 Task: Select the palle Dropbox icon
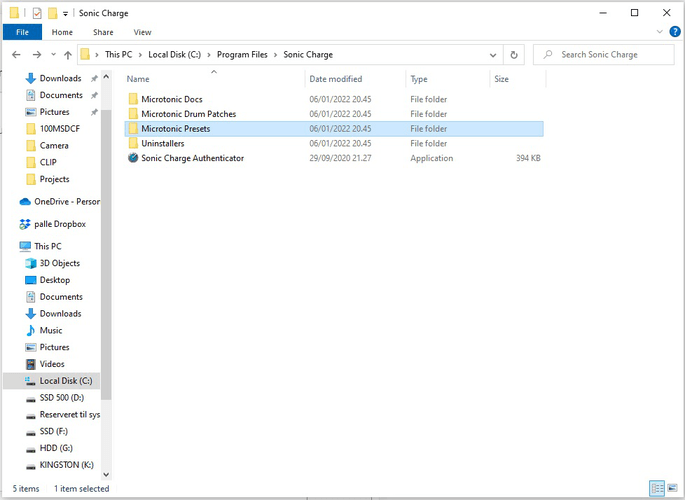(x=25, y=224)
